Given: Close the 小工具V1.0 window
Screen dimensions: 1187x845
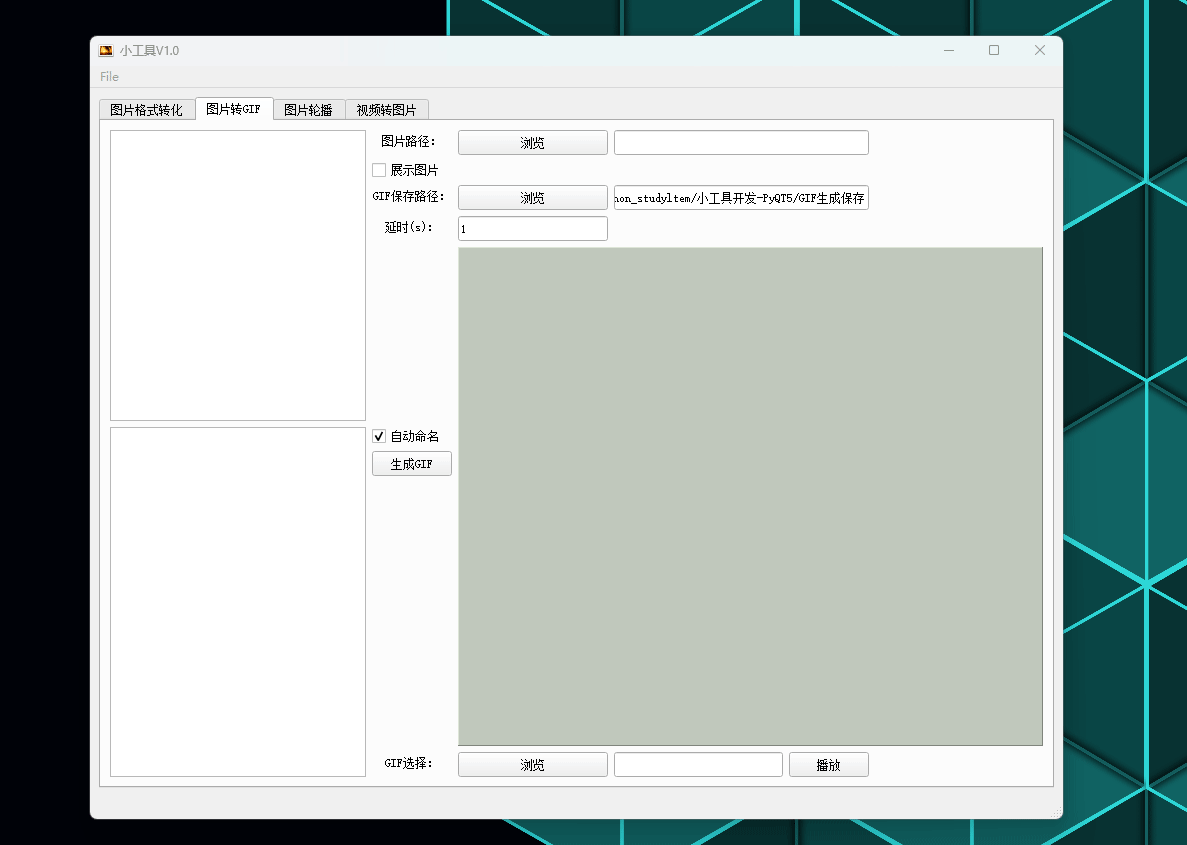Looking at the screenshot, I should pyautogui.click(x=1039, y=50).
